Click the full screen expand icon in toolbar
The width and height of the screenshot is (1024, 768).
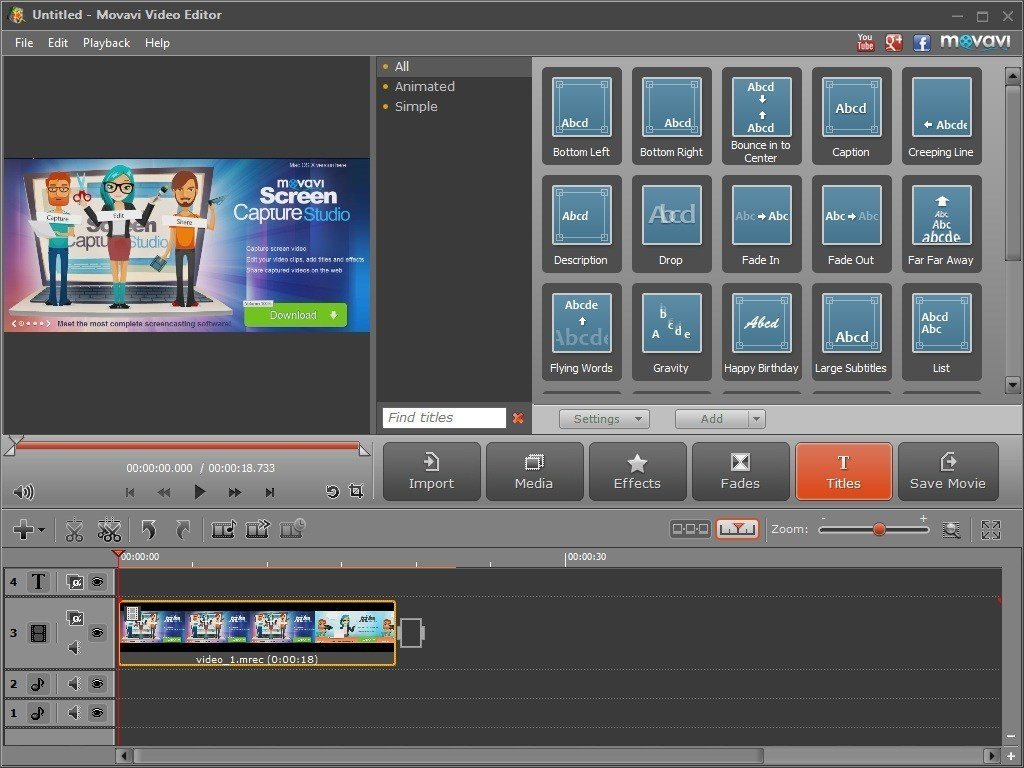(991, 530)
